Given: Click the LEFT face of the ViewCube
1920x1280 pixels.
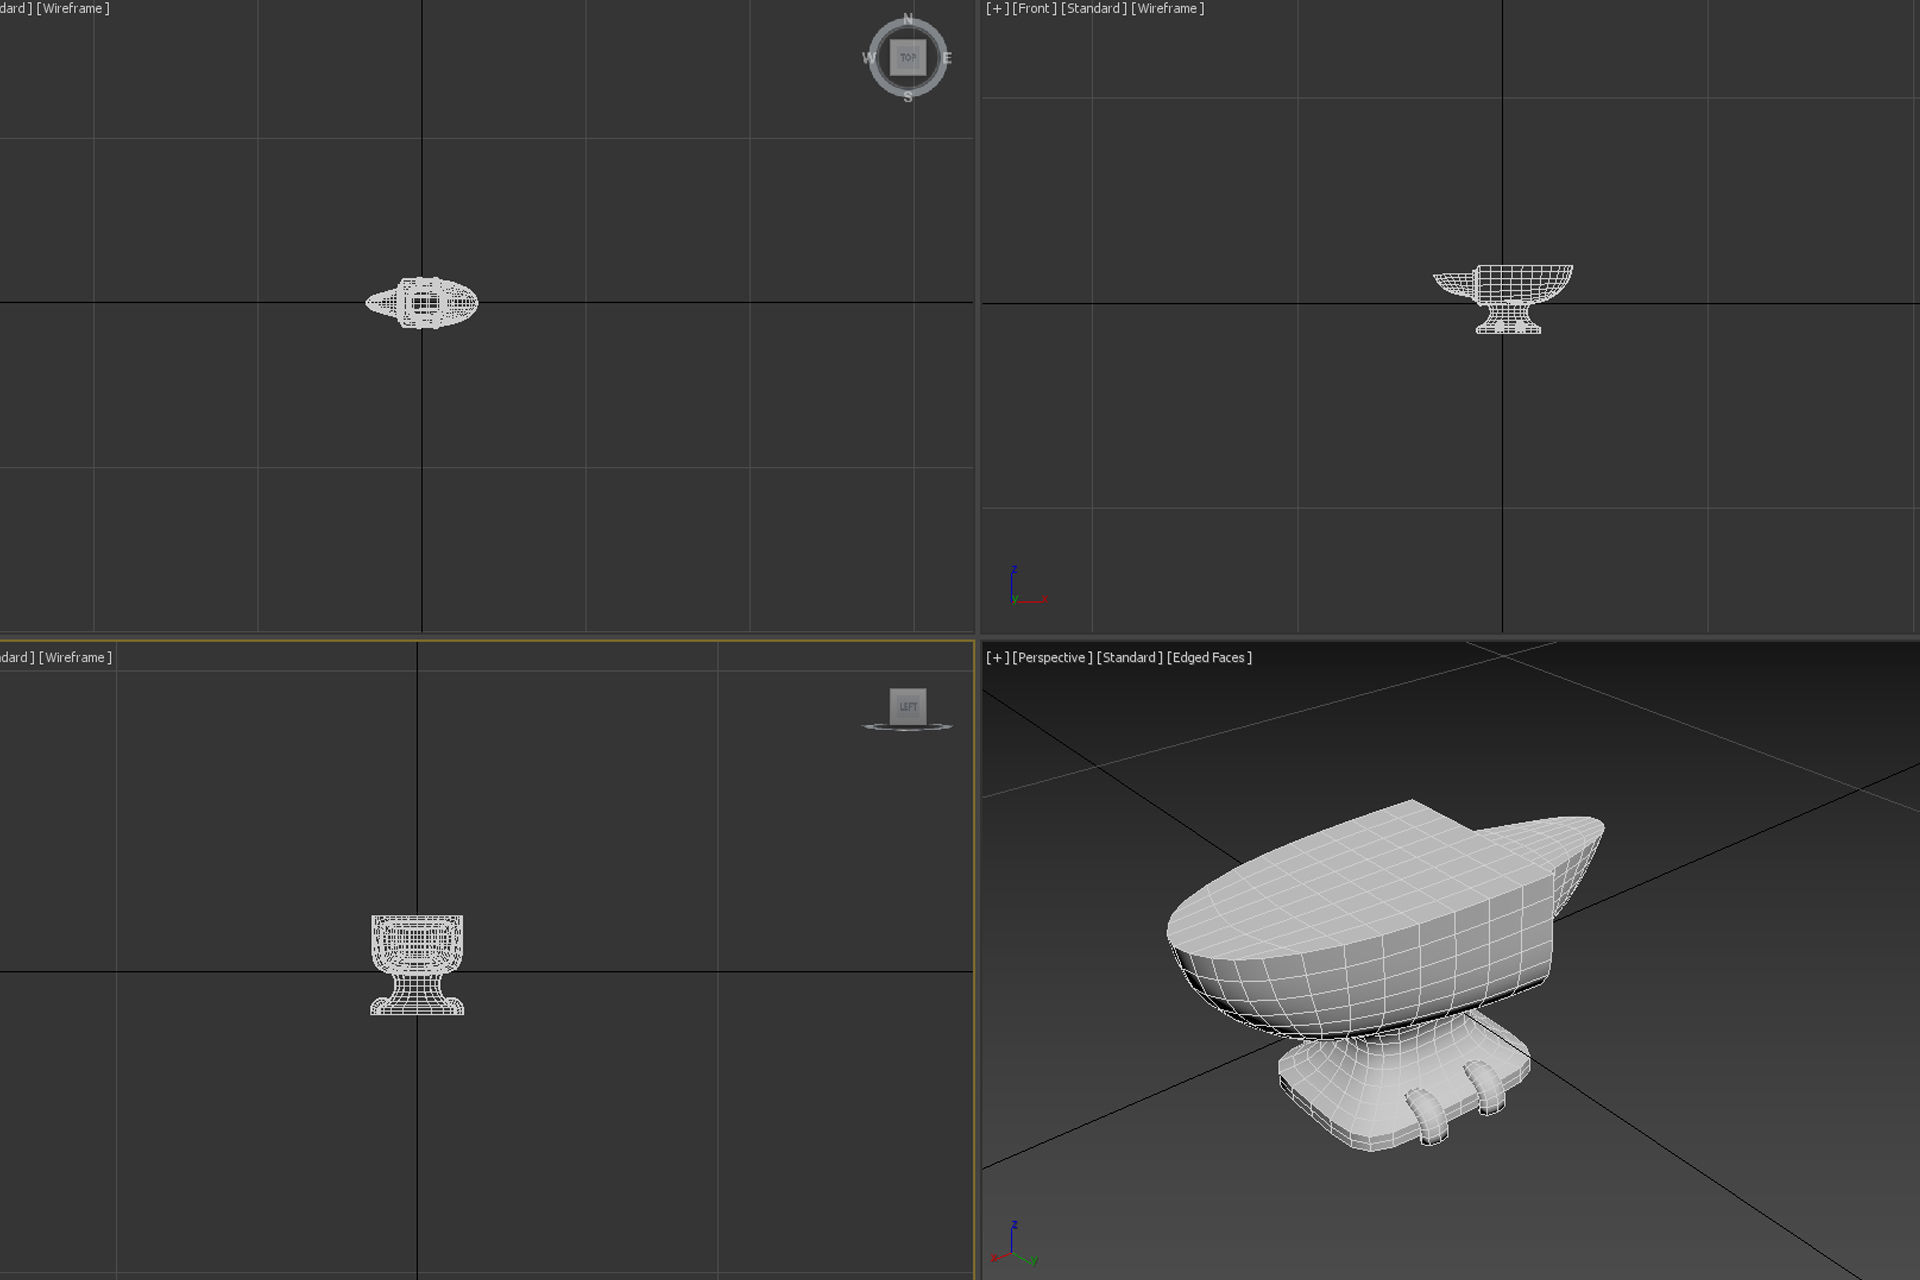Looking at the screenshot, I should click(908, 706).
